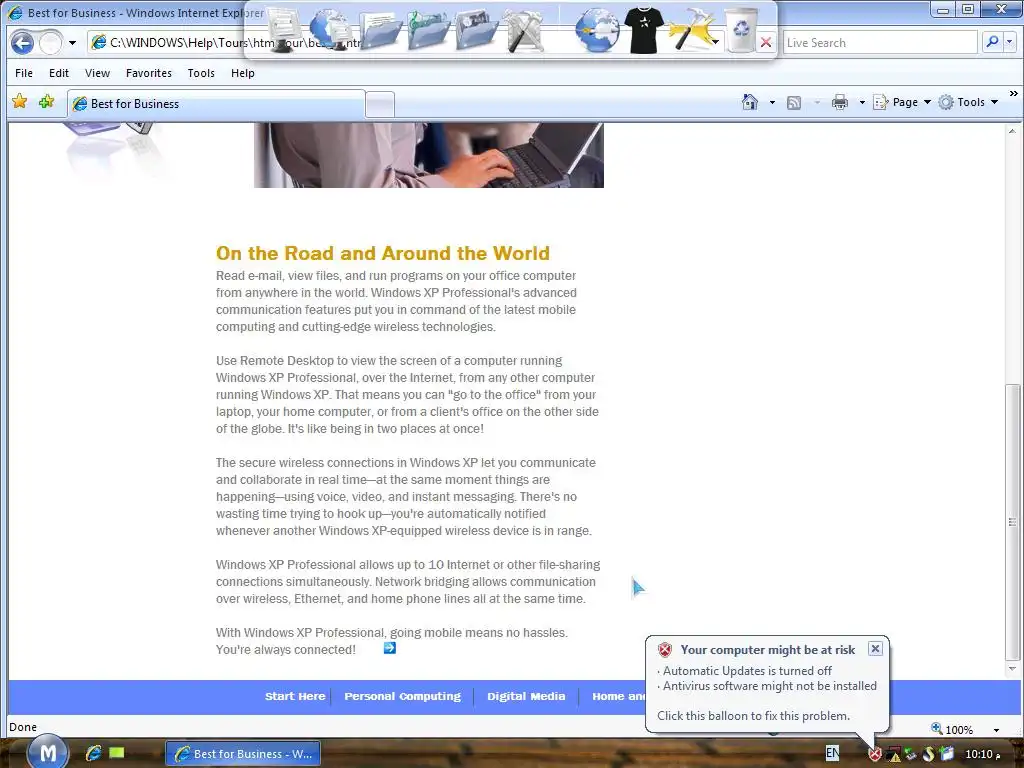Open the File menu

pos(24,73)
